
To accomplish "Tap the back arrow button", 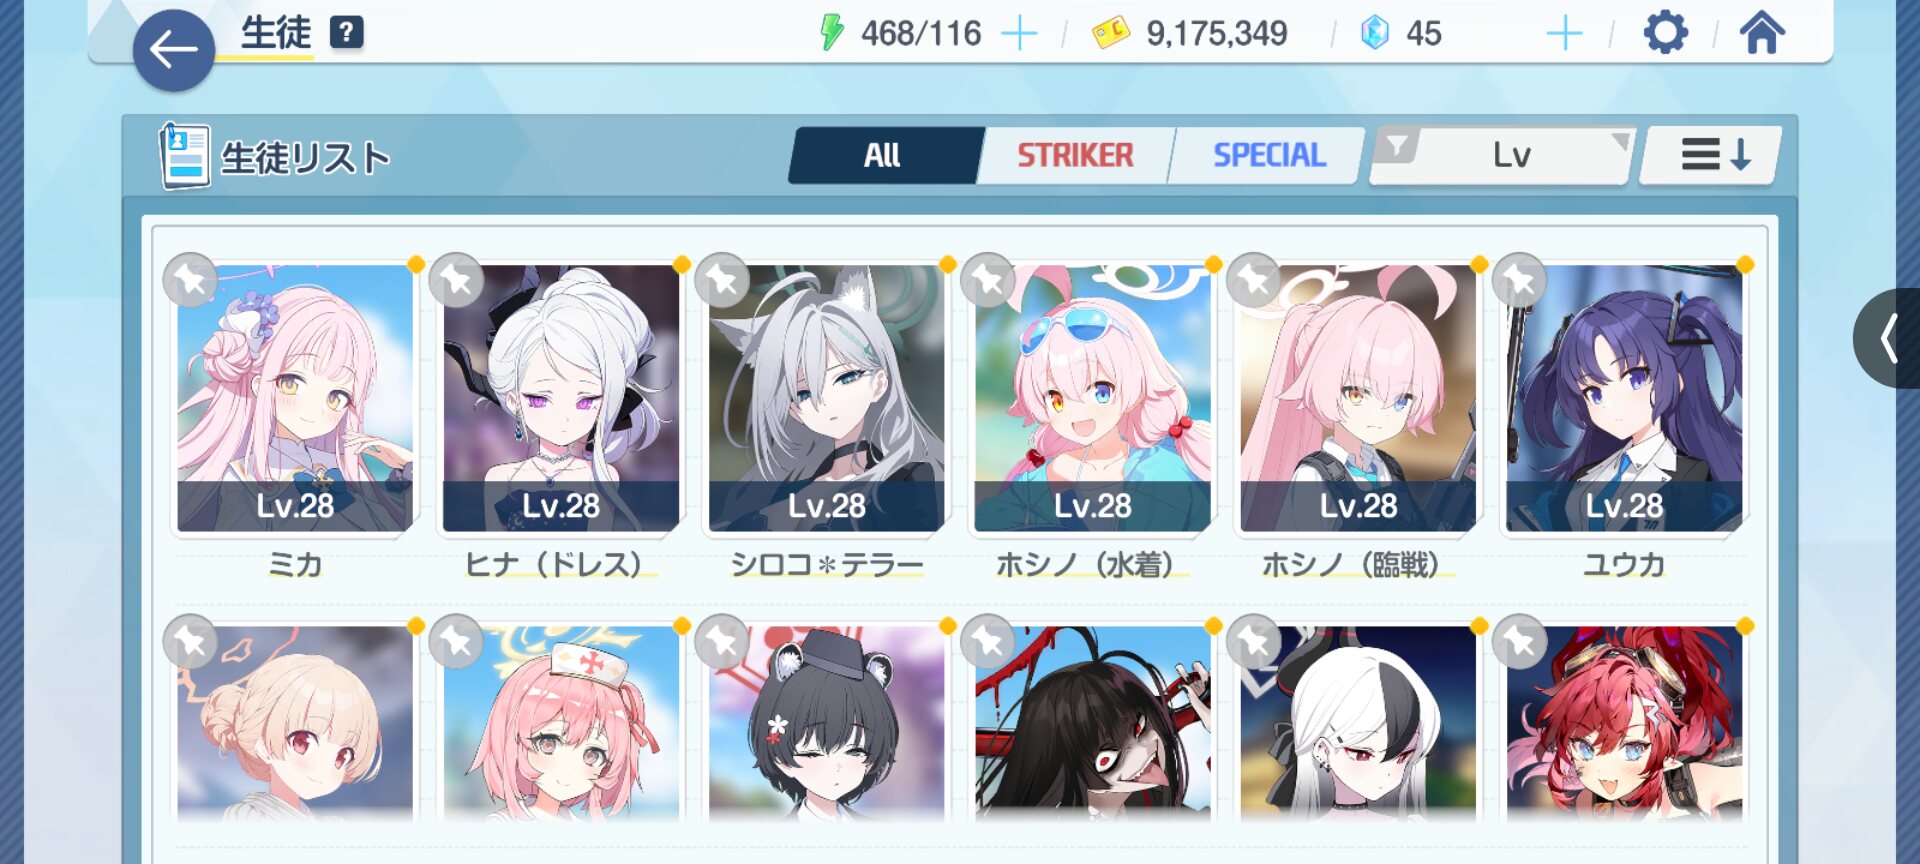I will 174,50.
